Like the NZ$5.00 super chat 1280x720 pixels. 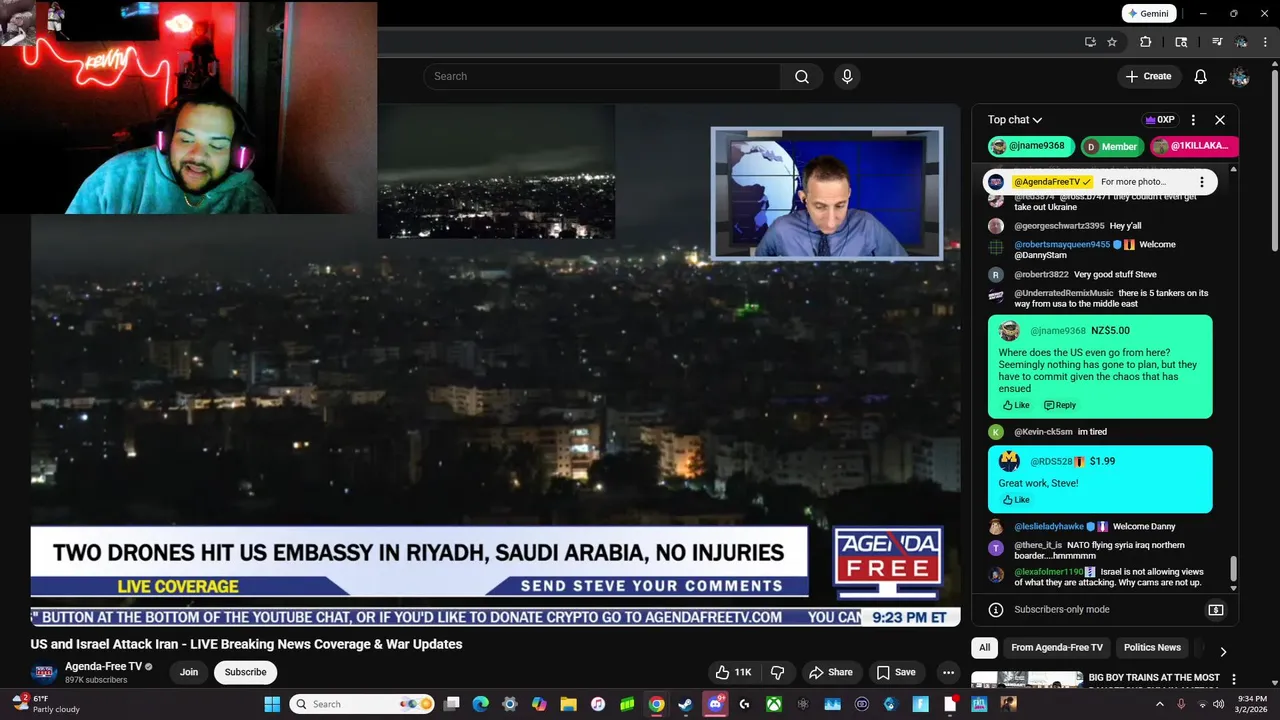point(1016,405)
